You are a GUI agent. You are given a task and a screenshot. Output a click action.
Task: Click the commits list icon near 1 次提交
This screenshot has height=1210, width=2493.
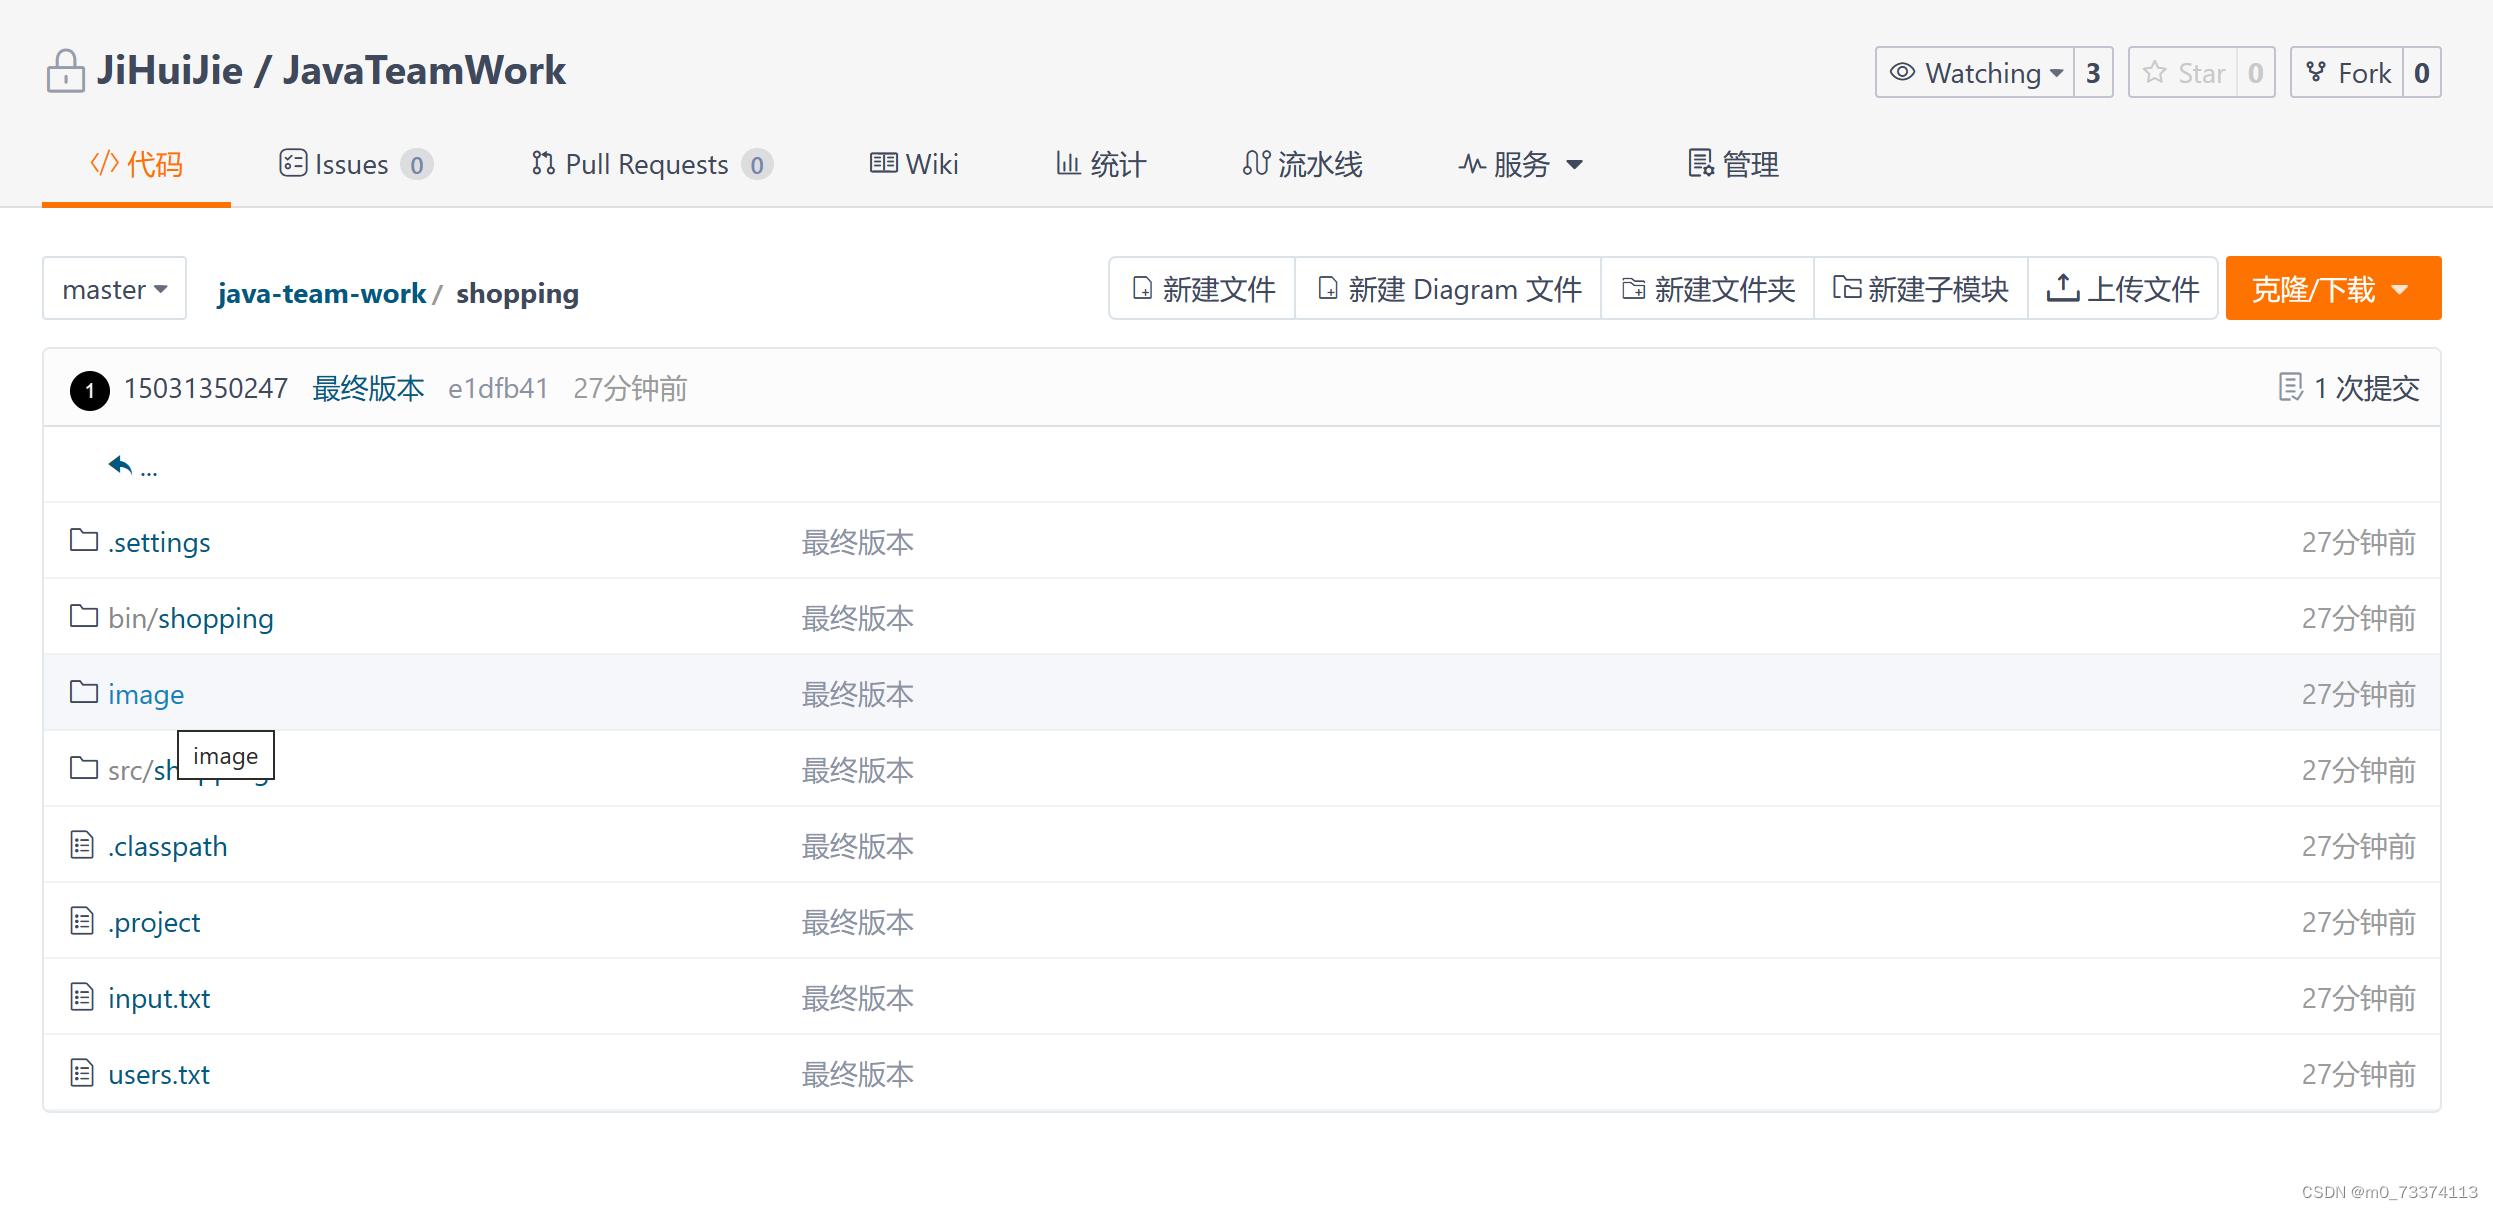2290,387
